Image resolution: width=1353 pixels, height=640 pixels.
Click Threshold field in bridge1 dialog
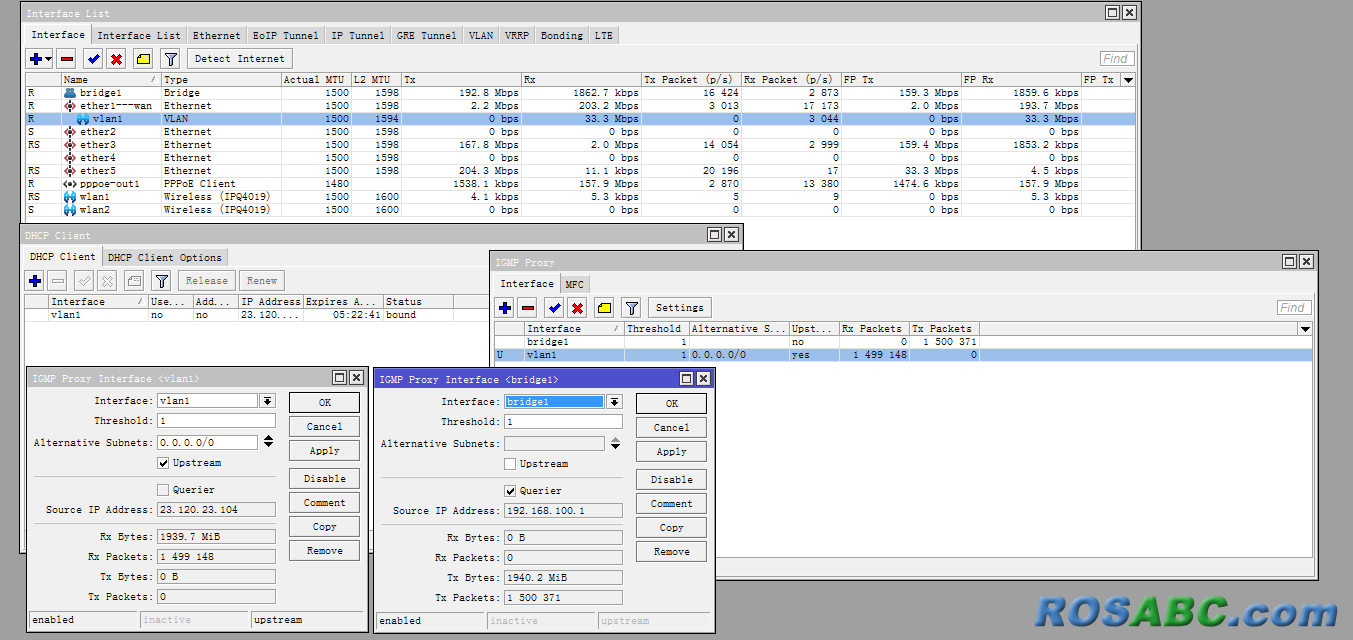pos(563,422)
